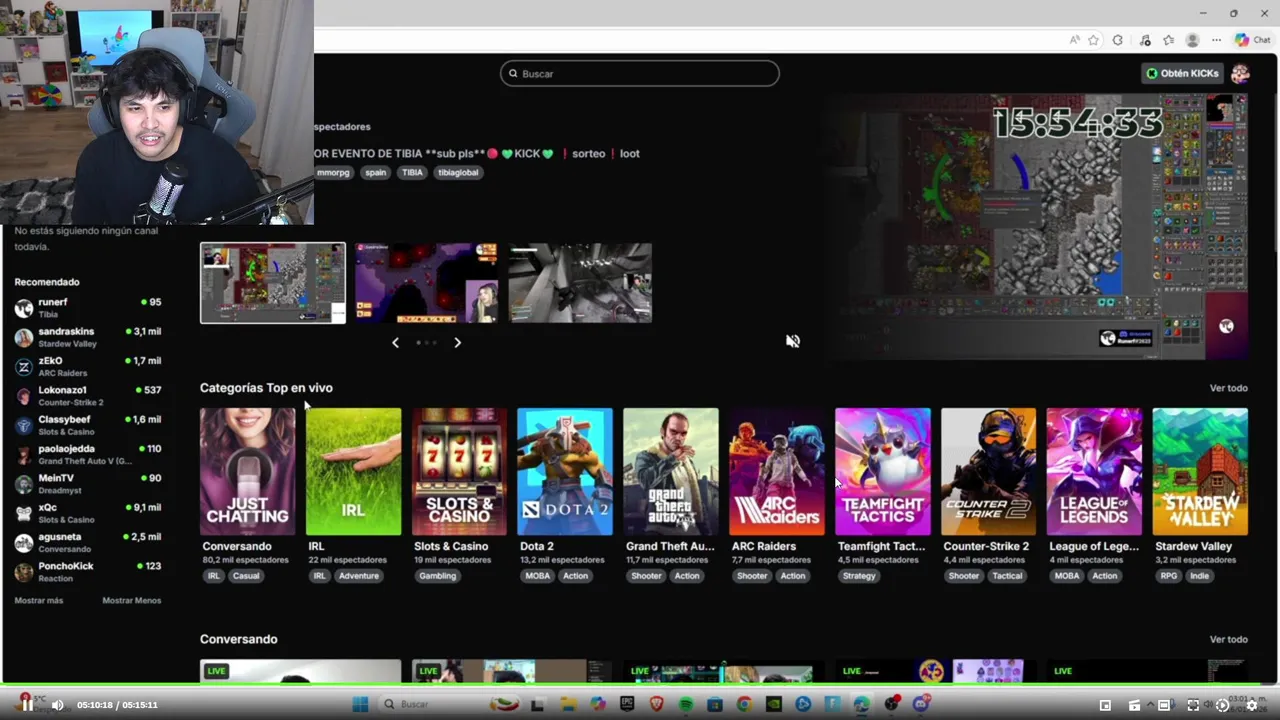Show previous featured stream carousel arrow
Image resolution: width=1280 pixels, height=720 pixels.
395,342
